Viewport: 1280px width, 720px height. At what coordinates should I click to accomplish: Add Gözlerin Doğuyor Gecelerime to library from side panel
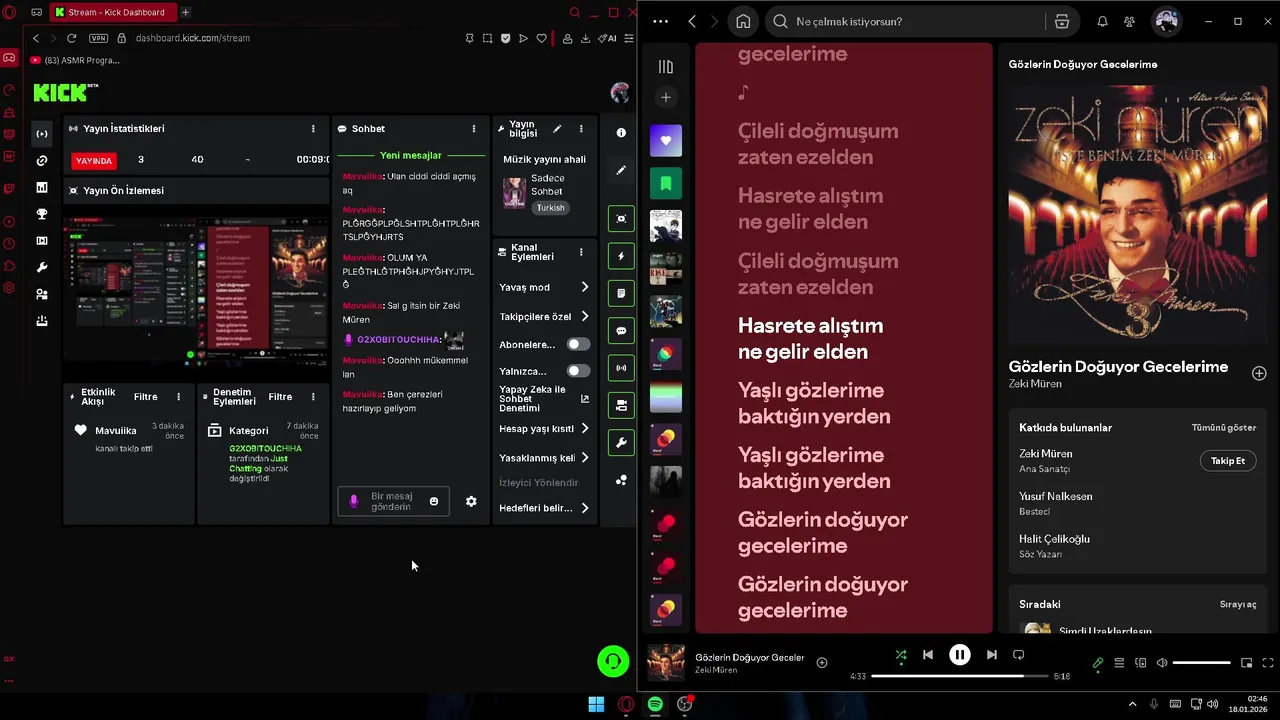click(1259, 373)
